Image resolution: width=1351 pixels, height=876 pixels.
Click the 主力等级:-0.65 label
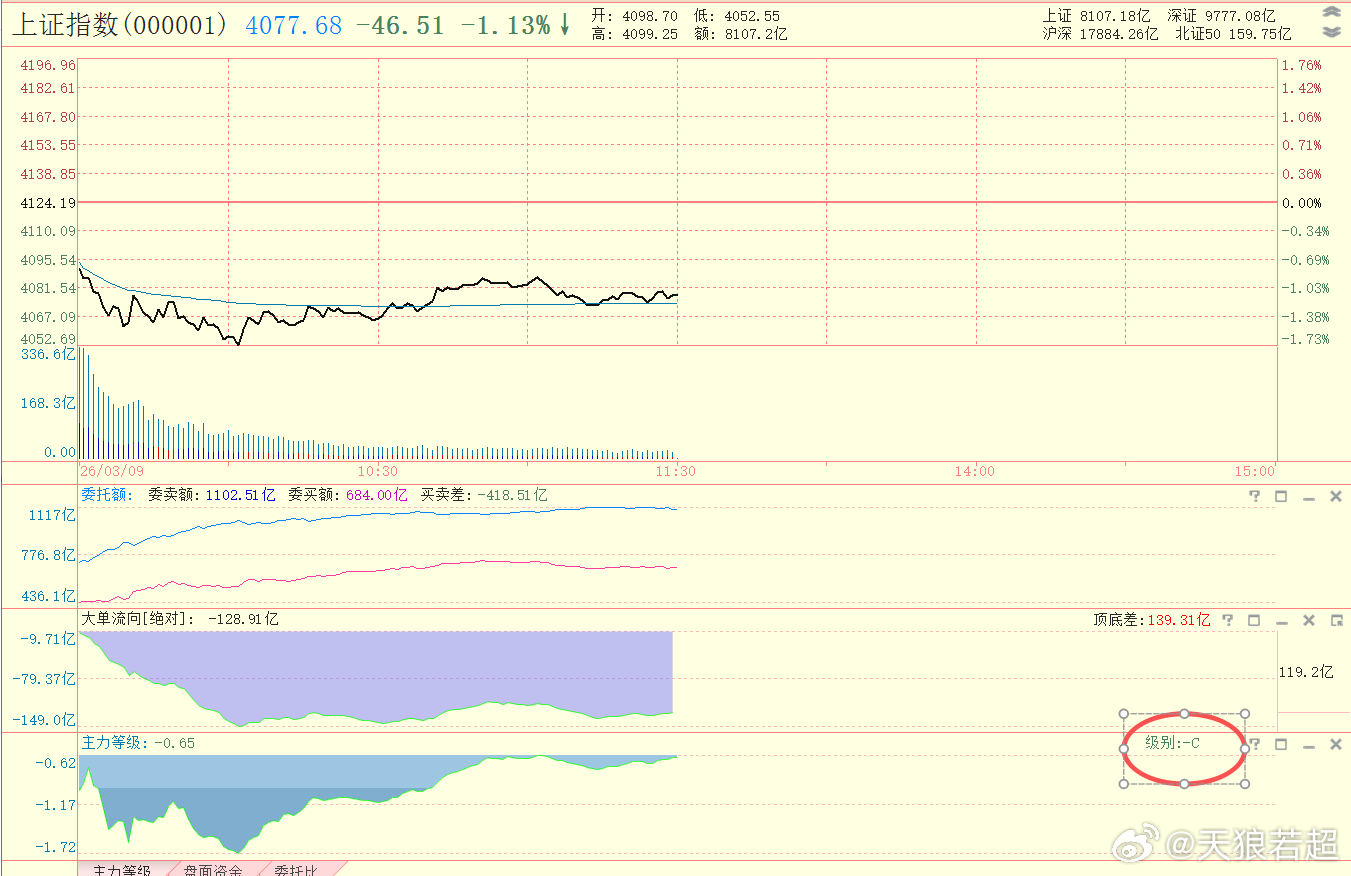click(138, 743)
